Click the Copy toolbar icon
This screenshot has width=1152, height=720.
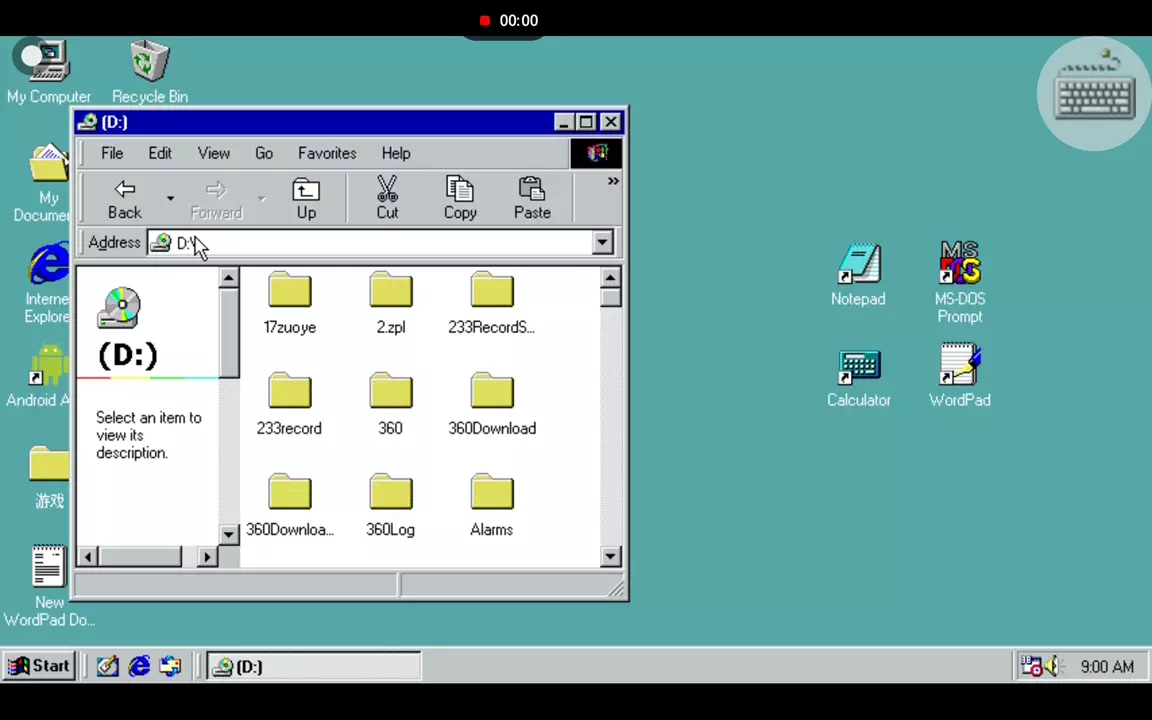[x=460, y=197]
